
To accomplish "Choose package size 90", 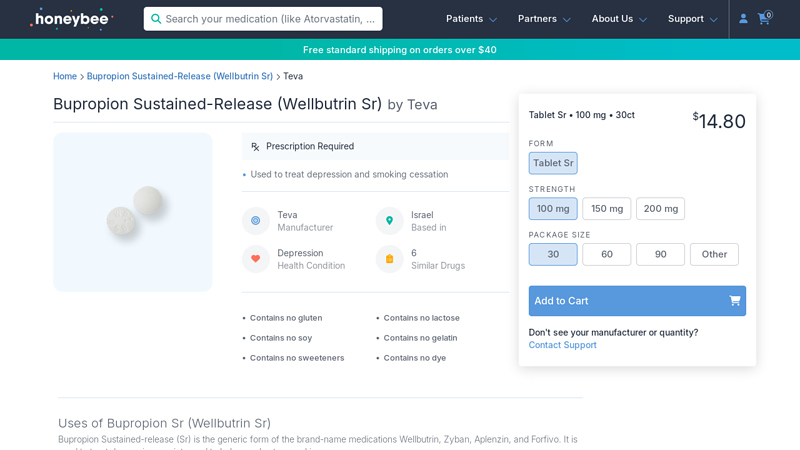I will (x=660, y=254).
